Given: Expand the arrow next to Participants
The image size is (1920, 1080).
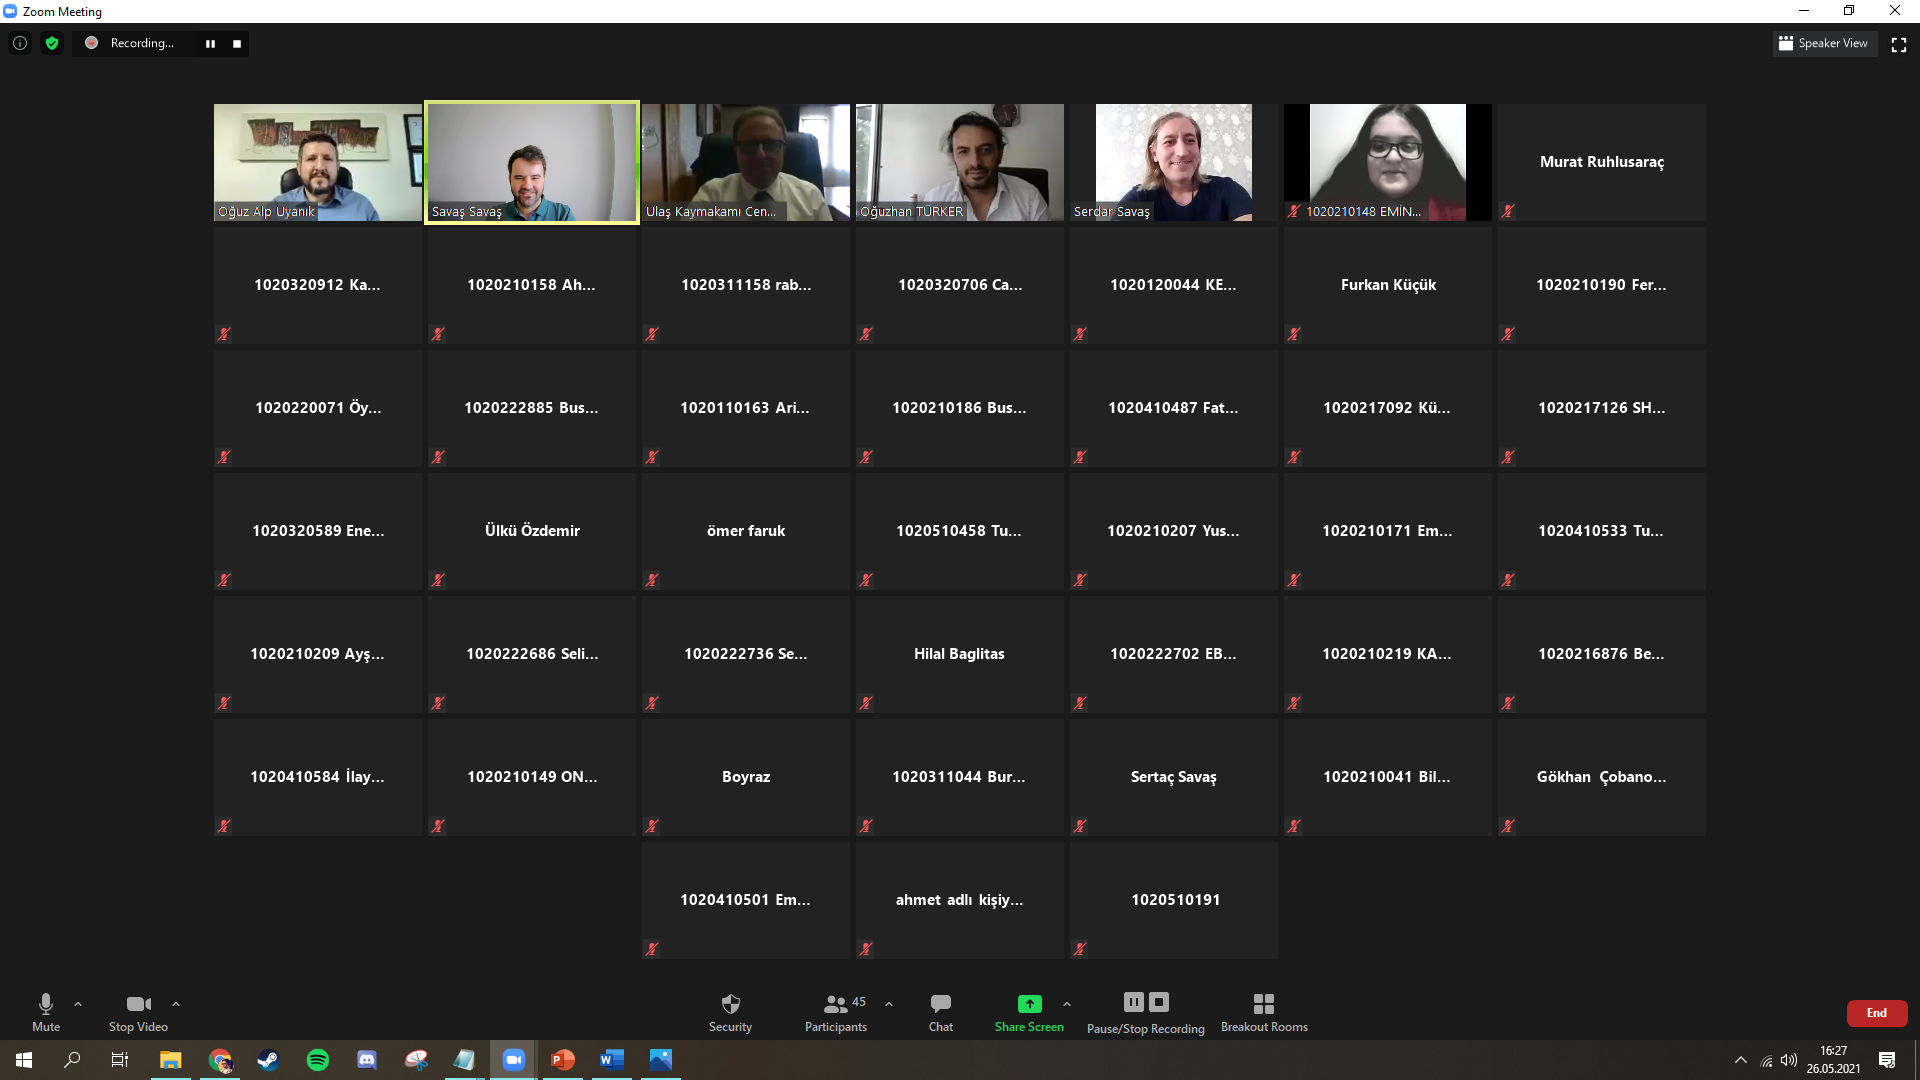Looking at the screenshot, I should 889,1004.
